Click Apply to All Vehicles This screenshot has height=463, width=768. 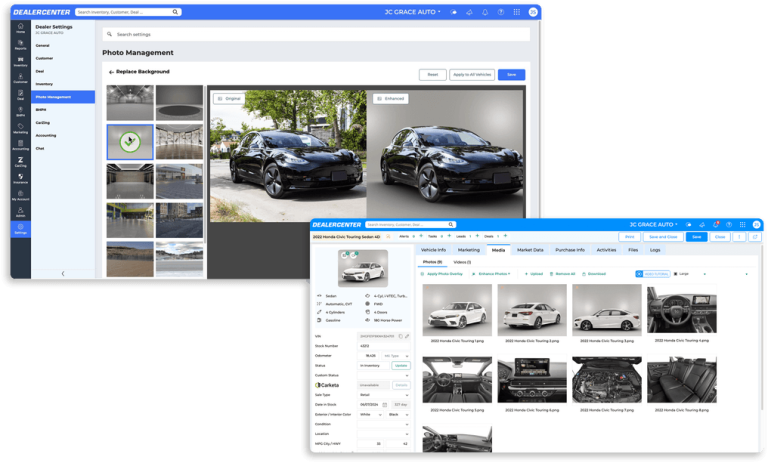472,74
